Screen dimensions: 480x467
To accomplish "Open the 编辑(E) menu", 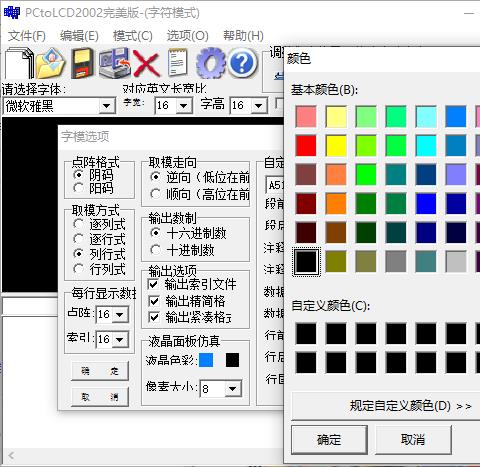I will click(79, 36).
